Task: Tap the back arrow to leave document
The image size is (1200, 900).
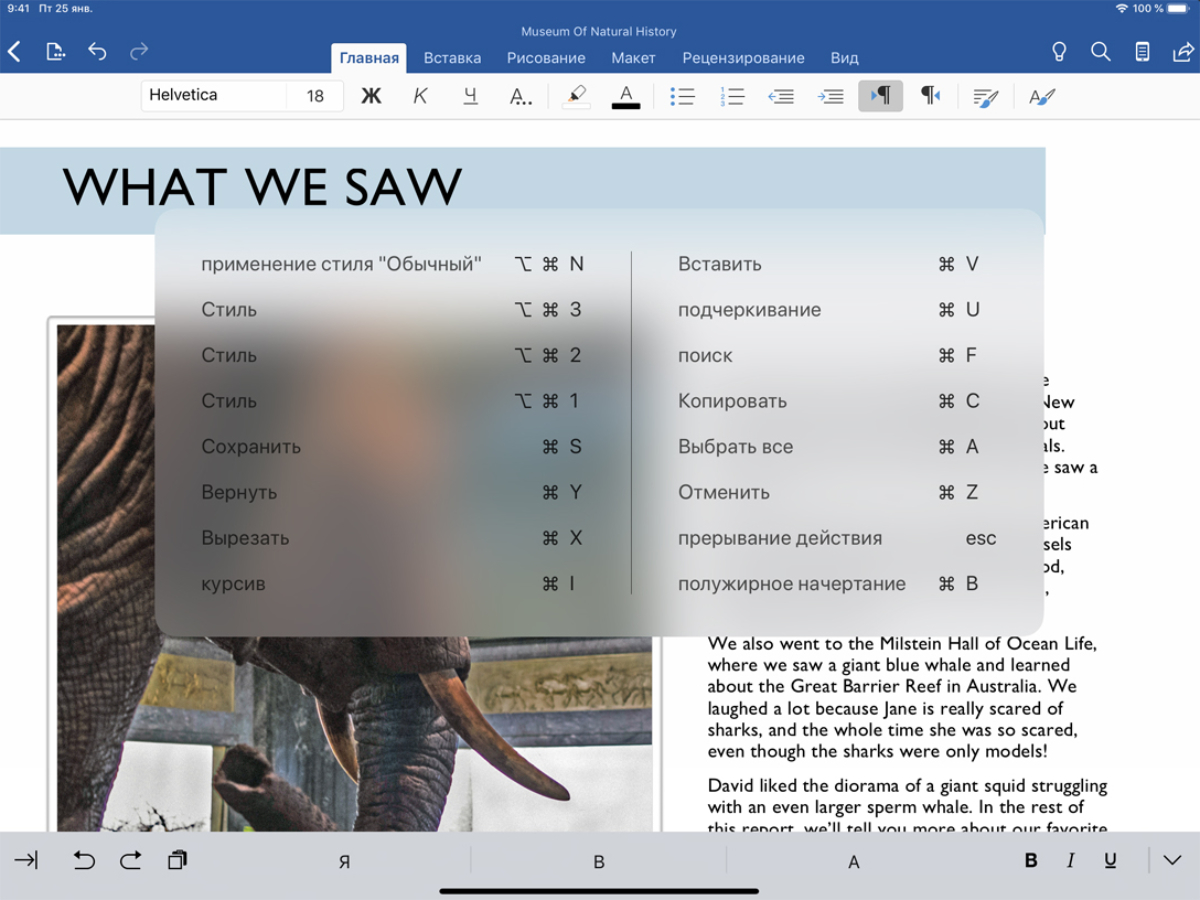Action: (15, 52)
